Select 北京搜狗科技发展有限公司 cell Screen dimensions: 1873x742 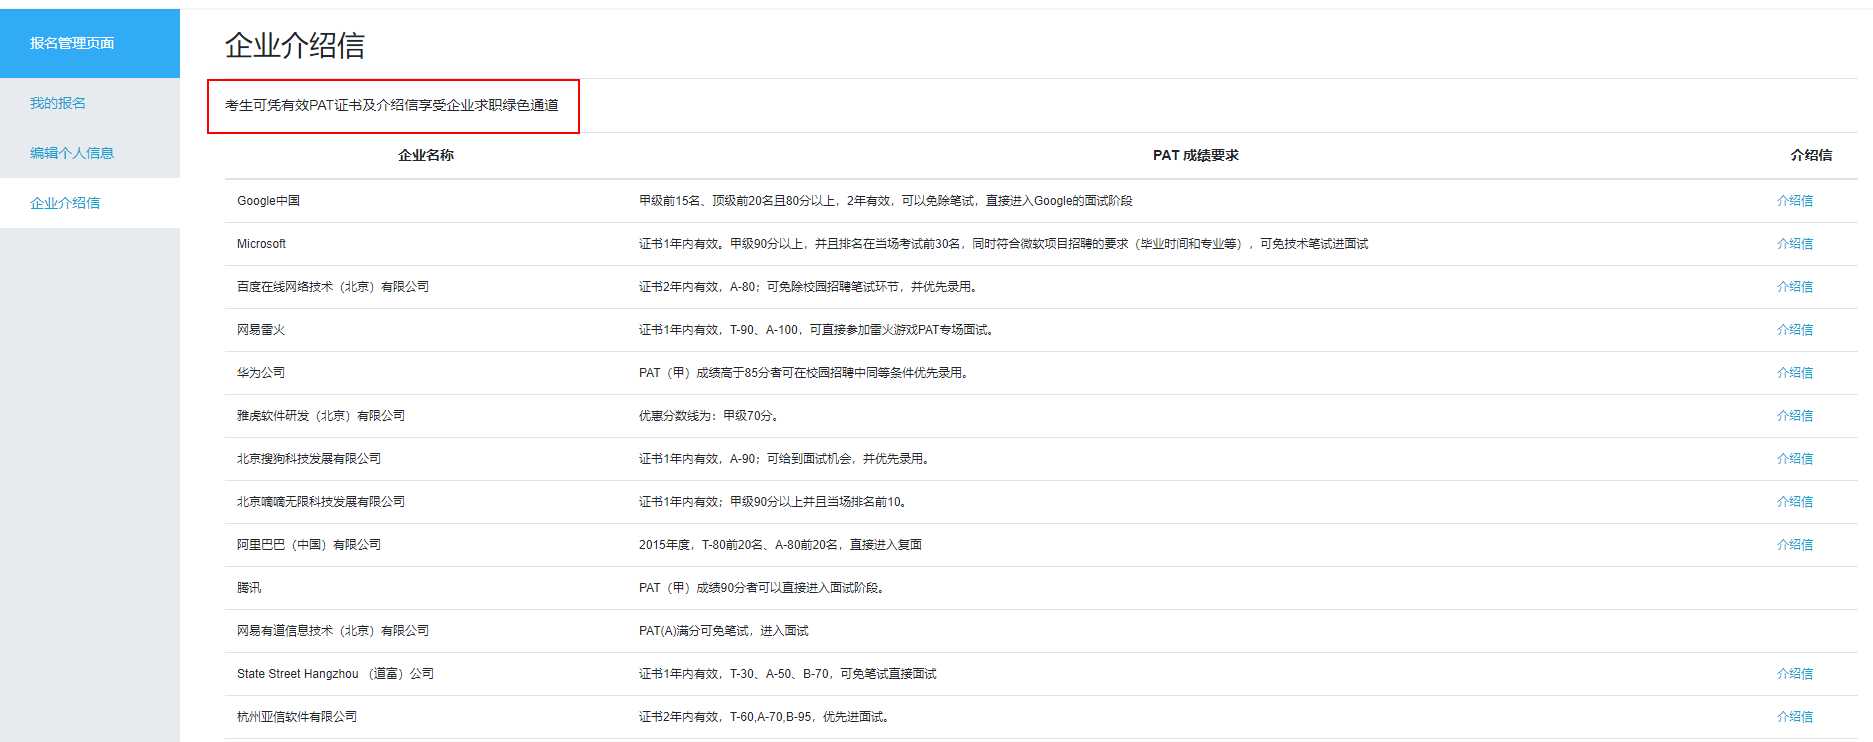coord(309,459)
